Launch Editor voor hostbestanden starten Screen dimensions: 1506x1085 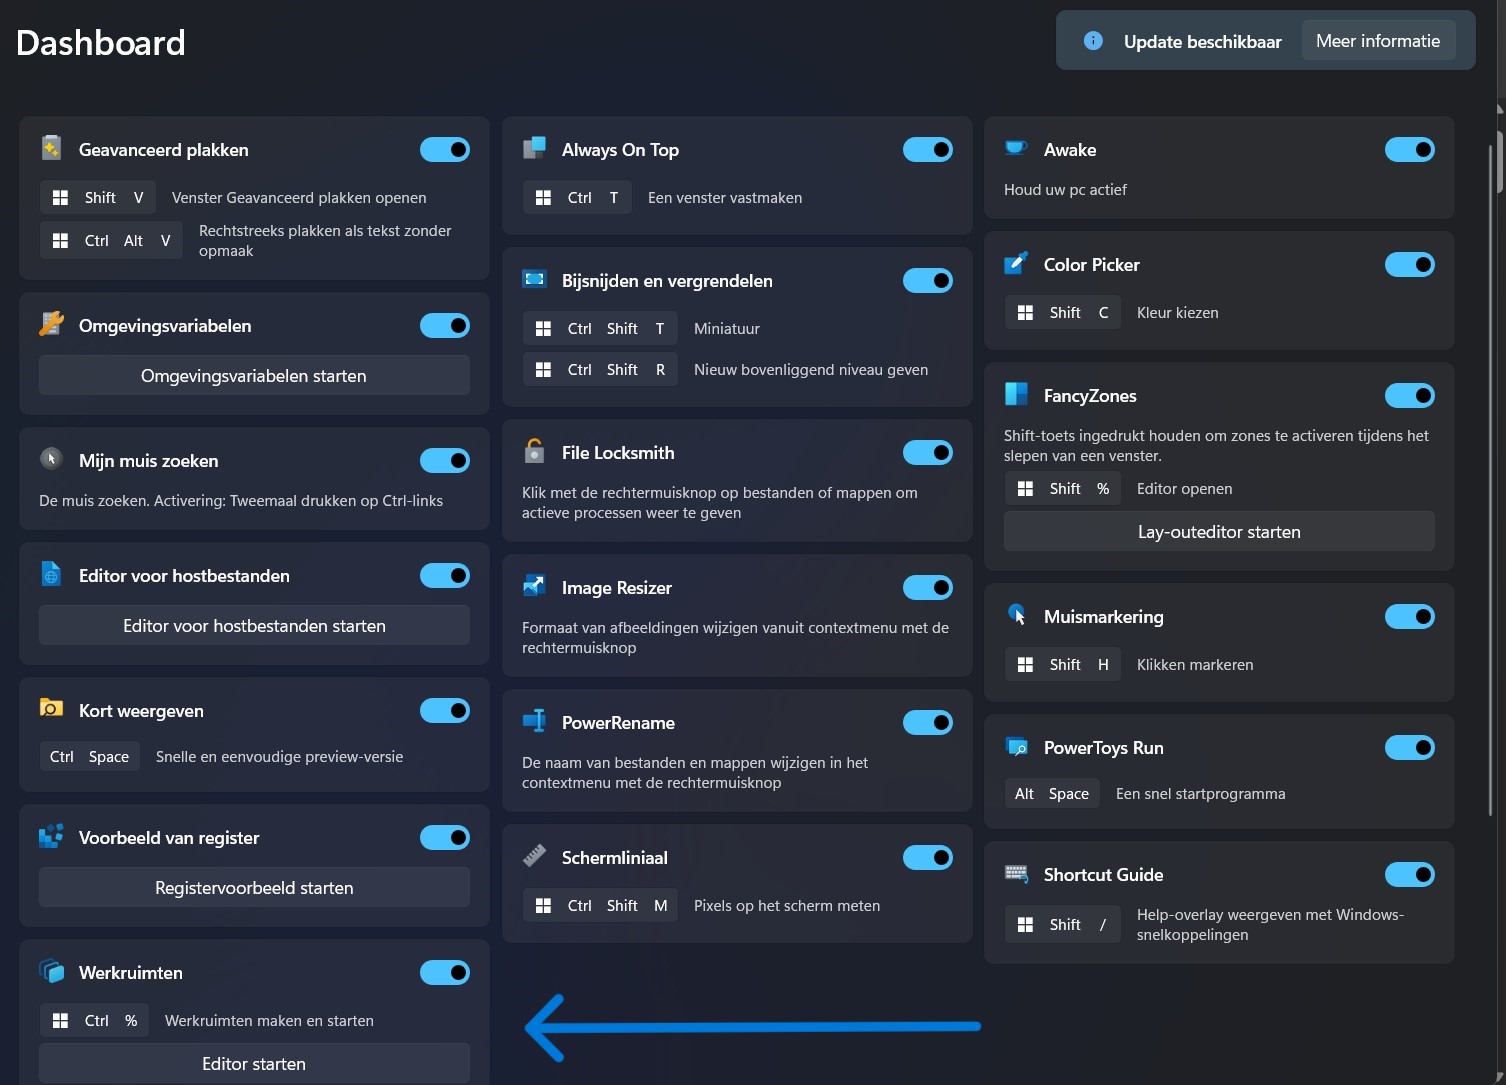point(254,625)
